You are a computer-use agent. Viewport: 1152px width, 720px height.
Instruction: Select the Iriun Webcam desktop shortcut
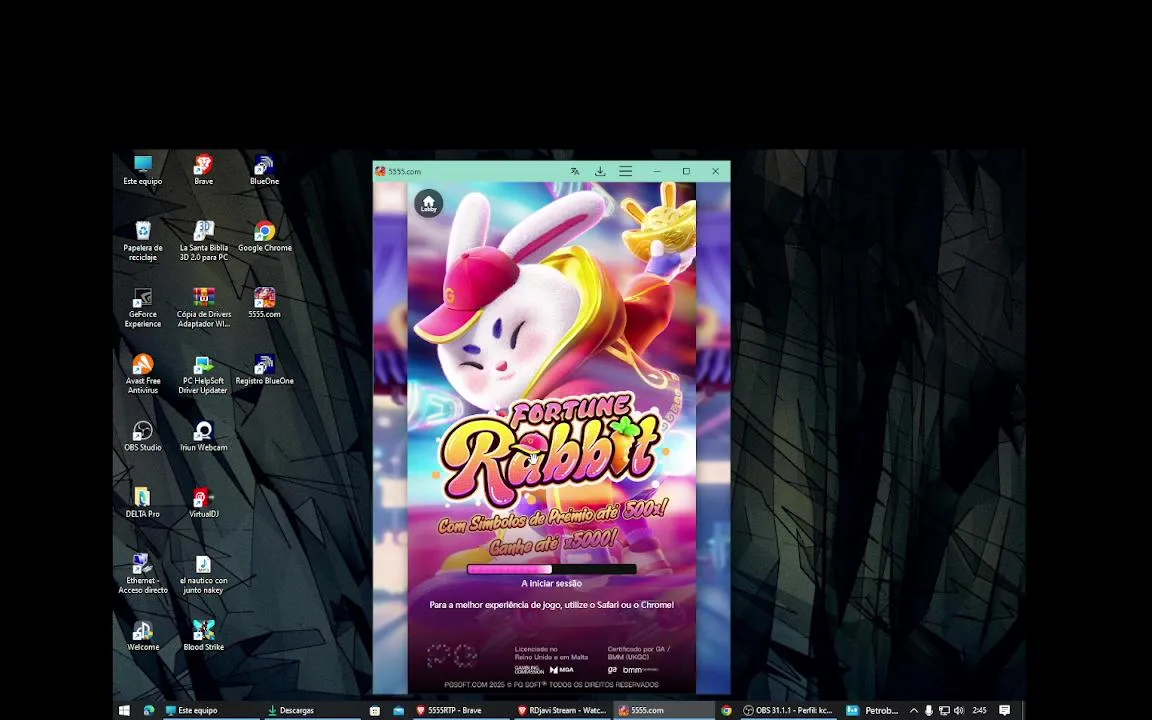coord(204,436)
